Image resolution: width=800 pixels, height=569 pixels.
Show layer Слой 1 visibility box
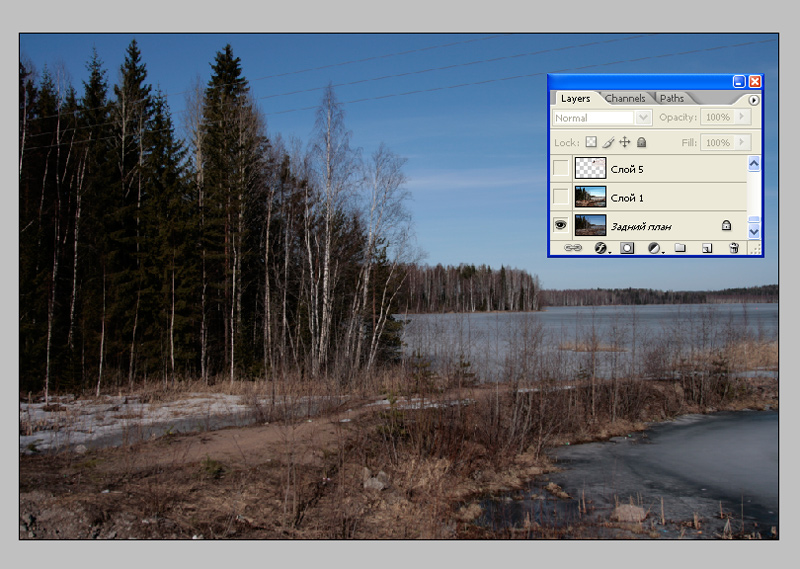(x=561, y=196)
